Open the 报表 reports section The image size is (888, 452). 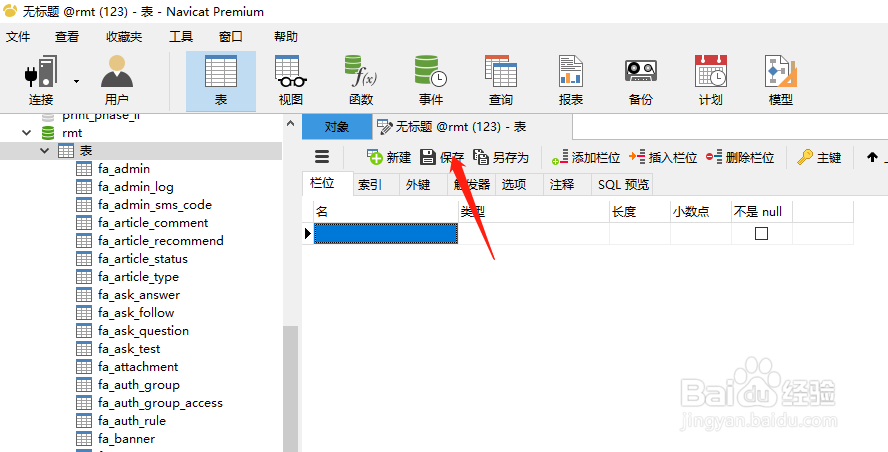[571, 81]
